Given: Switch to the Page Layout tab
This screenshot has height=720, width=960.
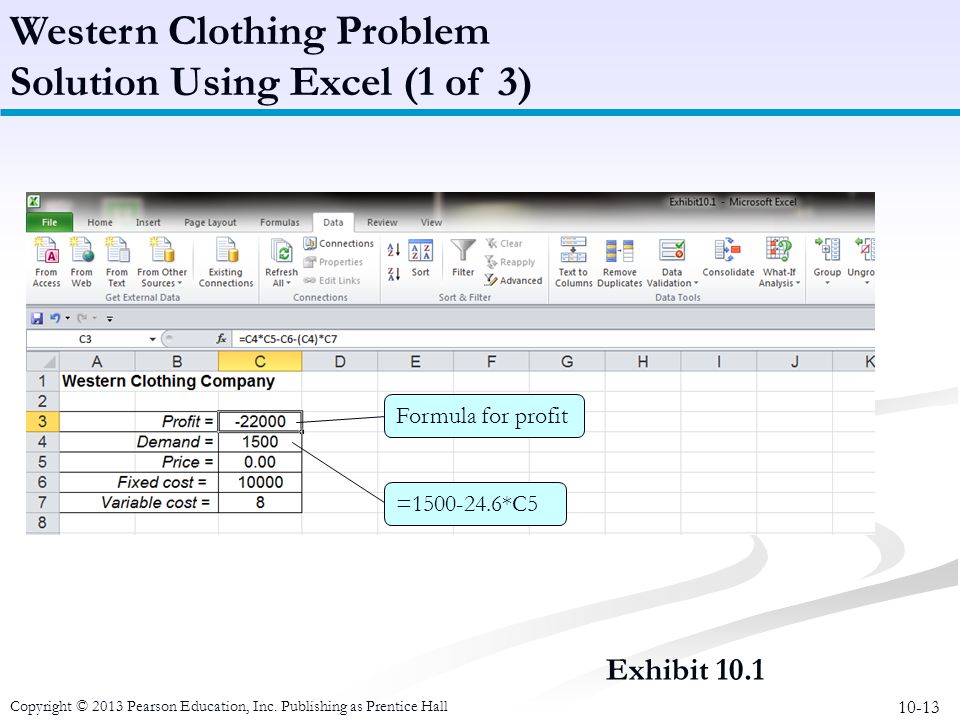Looking at the screenshot, I should pyautogui.click(x=210, y=222).
